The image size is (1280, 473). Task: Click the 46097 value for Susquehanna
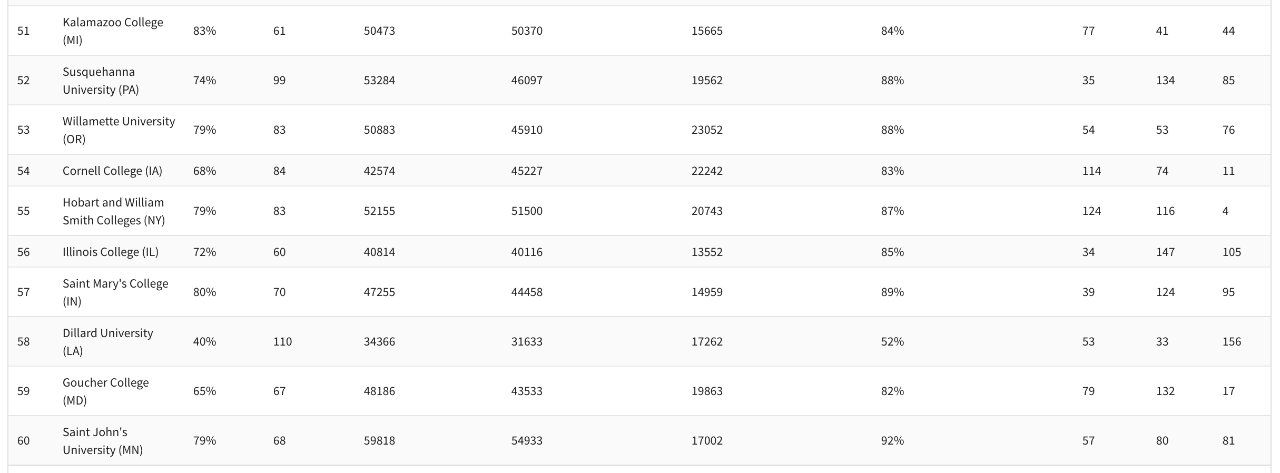coord(526,80)
